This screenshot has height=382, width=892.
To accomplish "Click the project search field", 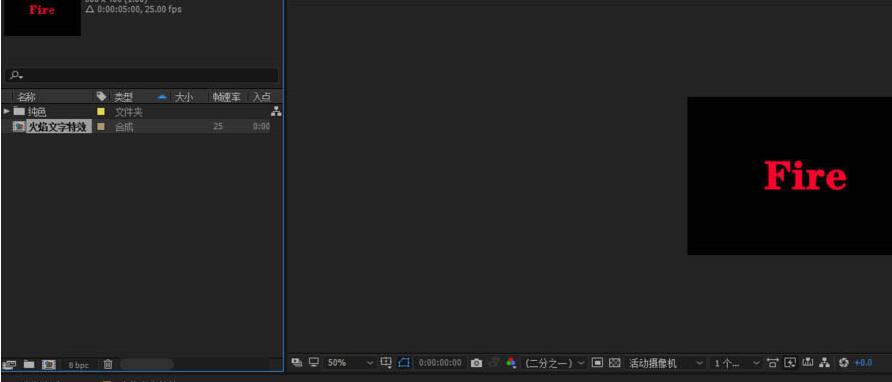I will [x=142, y=75].
